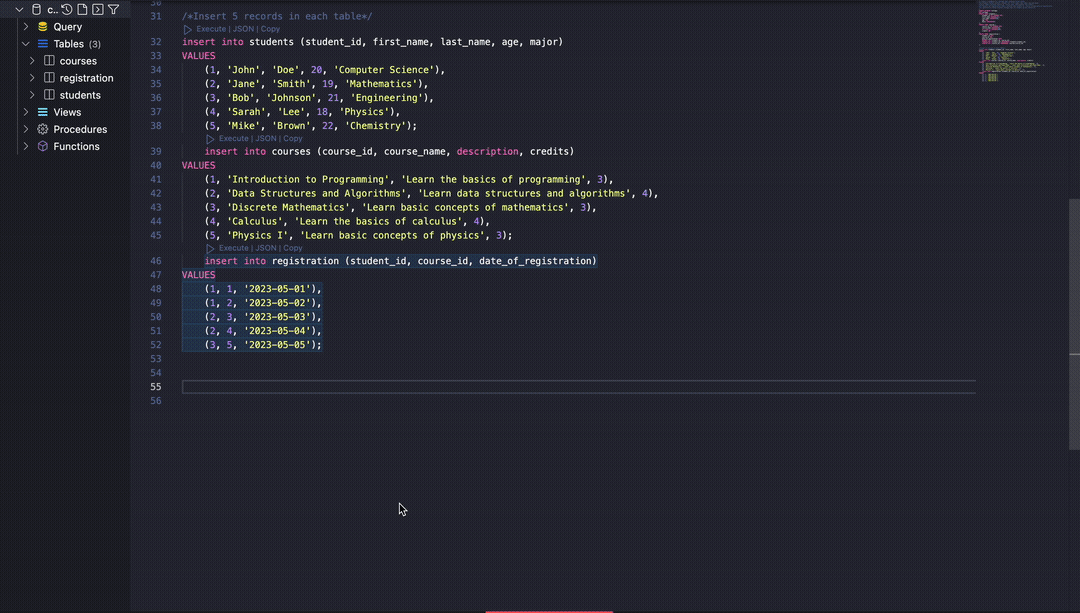This screenshot has height=613, width=1080.
Task: Open query history clock icon
Action: 67,10
